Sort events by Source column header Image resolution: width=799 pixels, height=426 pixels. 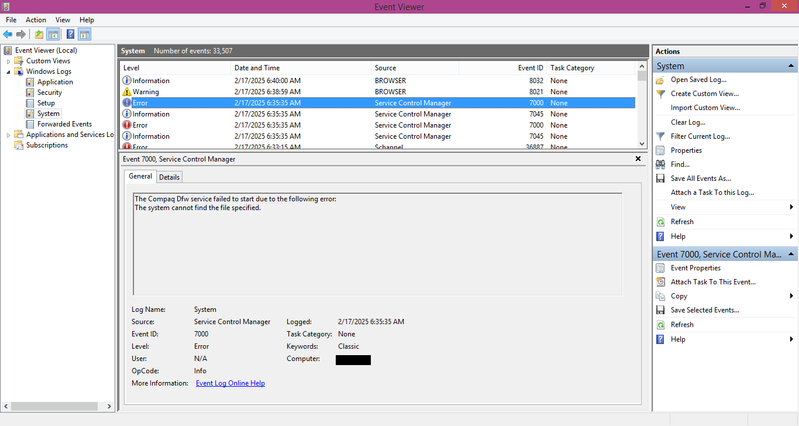click(415, 68)
